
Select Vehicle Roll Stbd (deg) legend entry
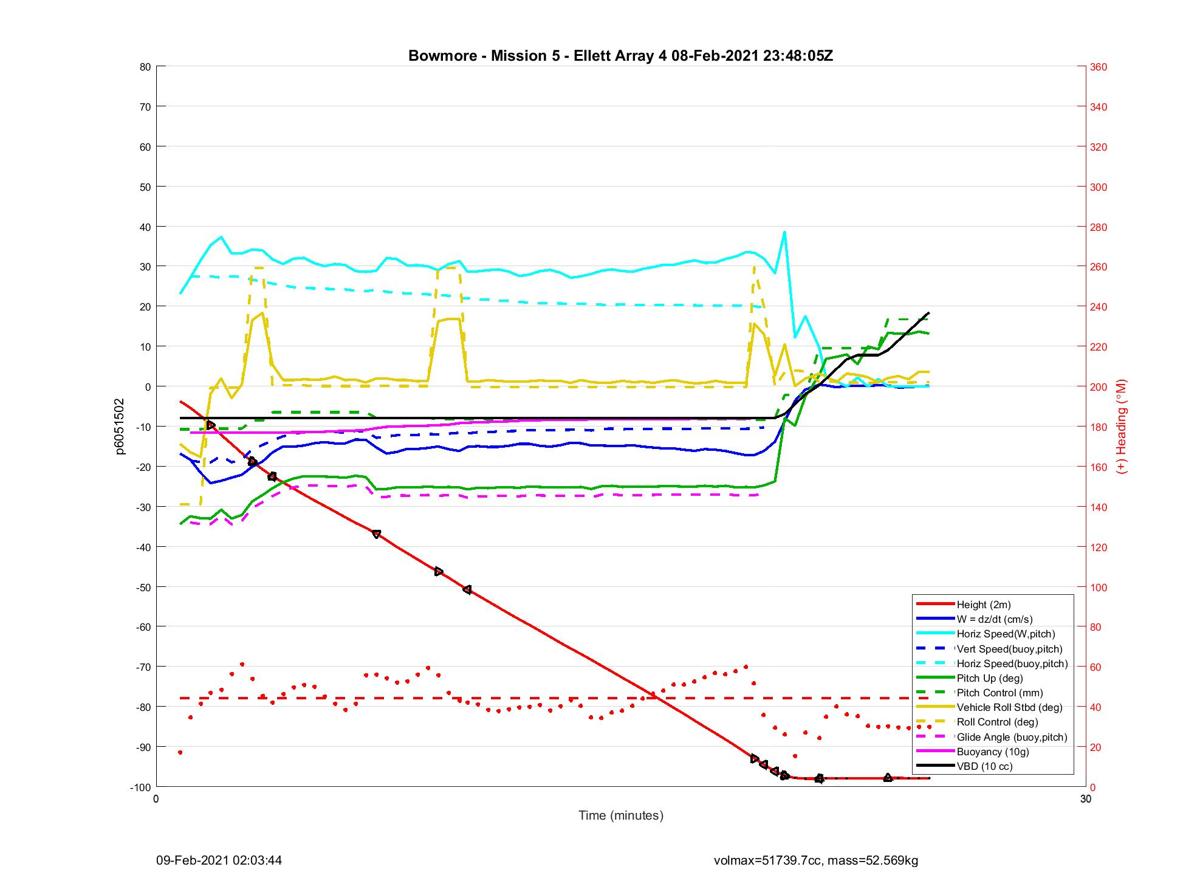coord(990,707)
